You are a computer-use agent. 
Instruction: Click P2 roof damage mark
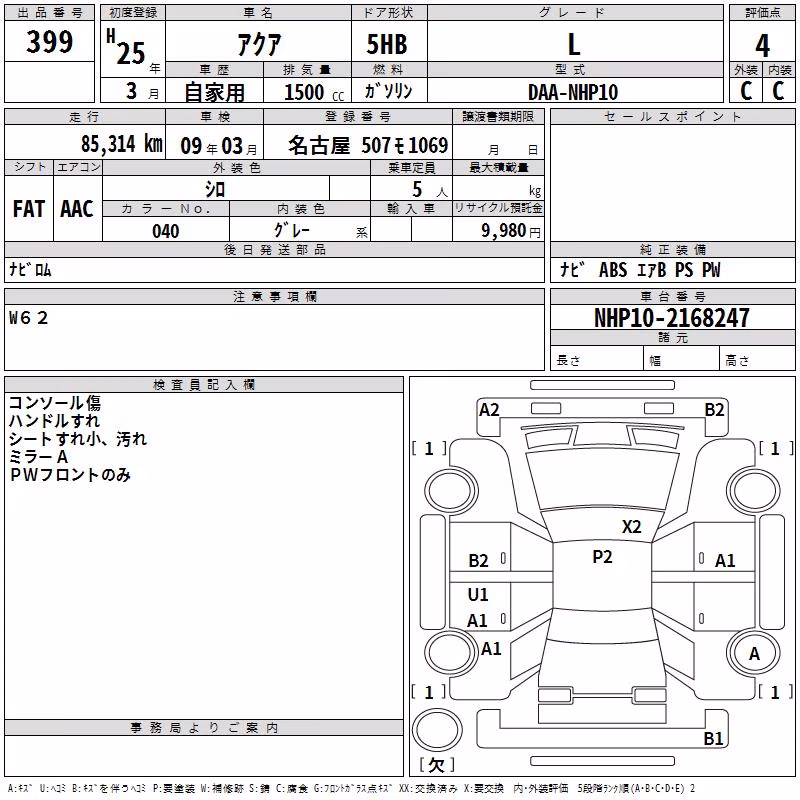click(x=602, y=557)
